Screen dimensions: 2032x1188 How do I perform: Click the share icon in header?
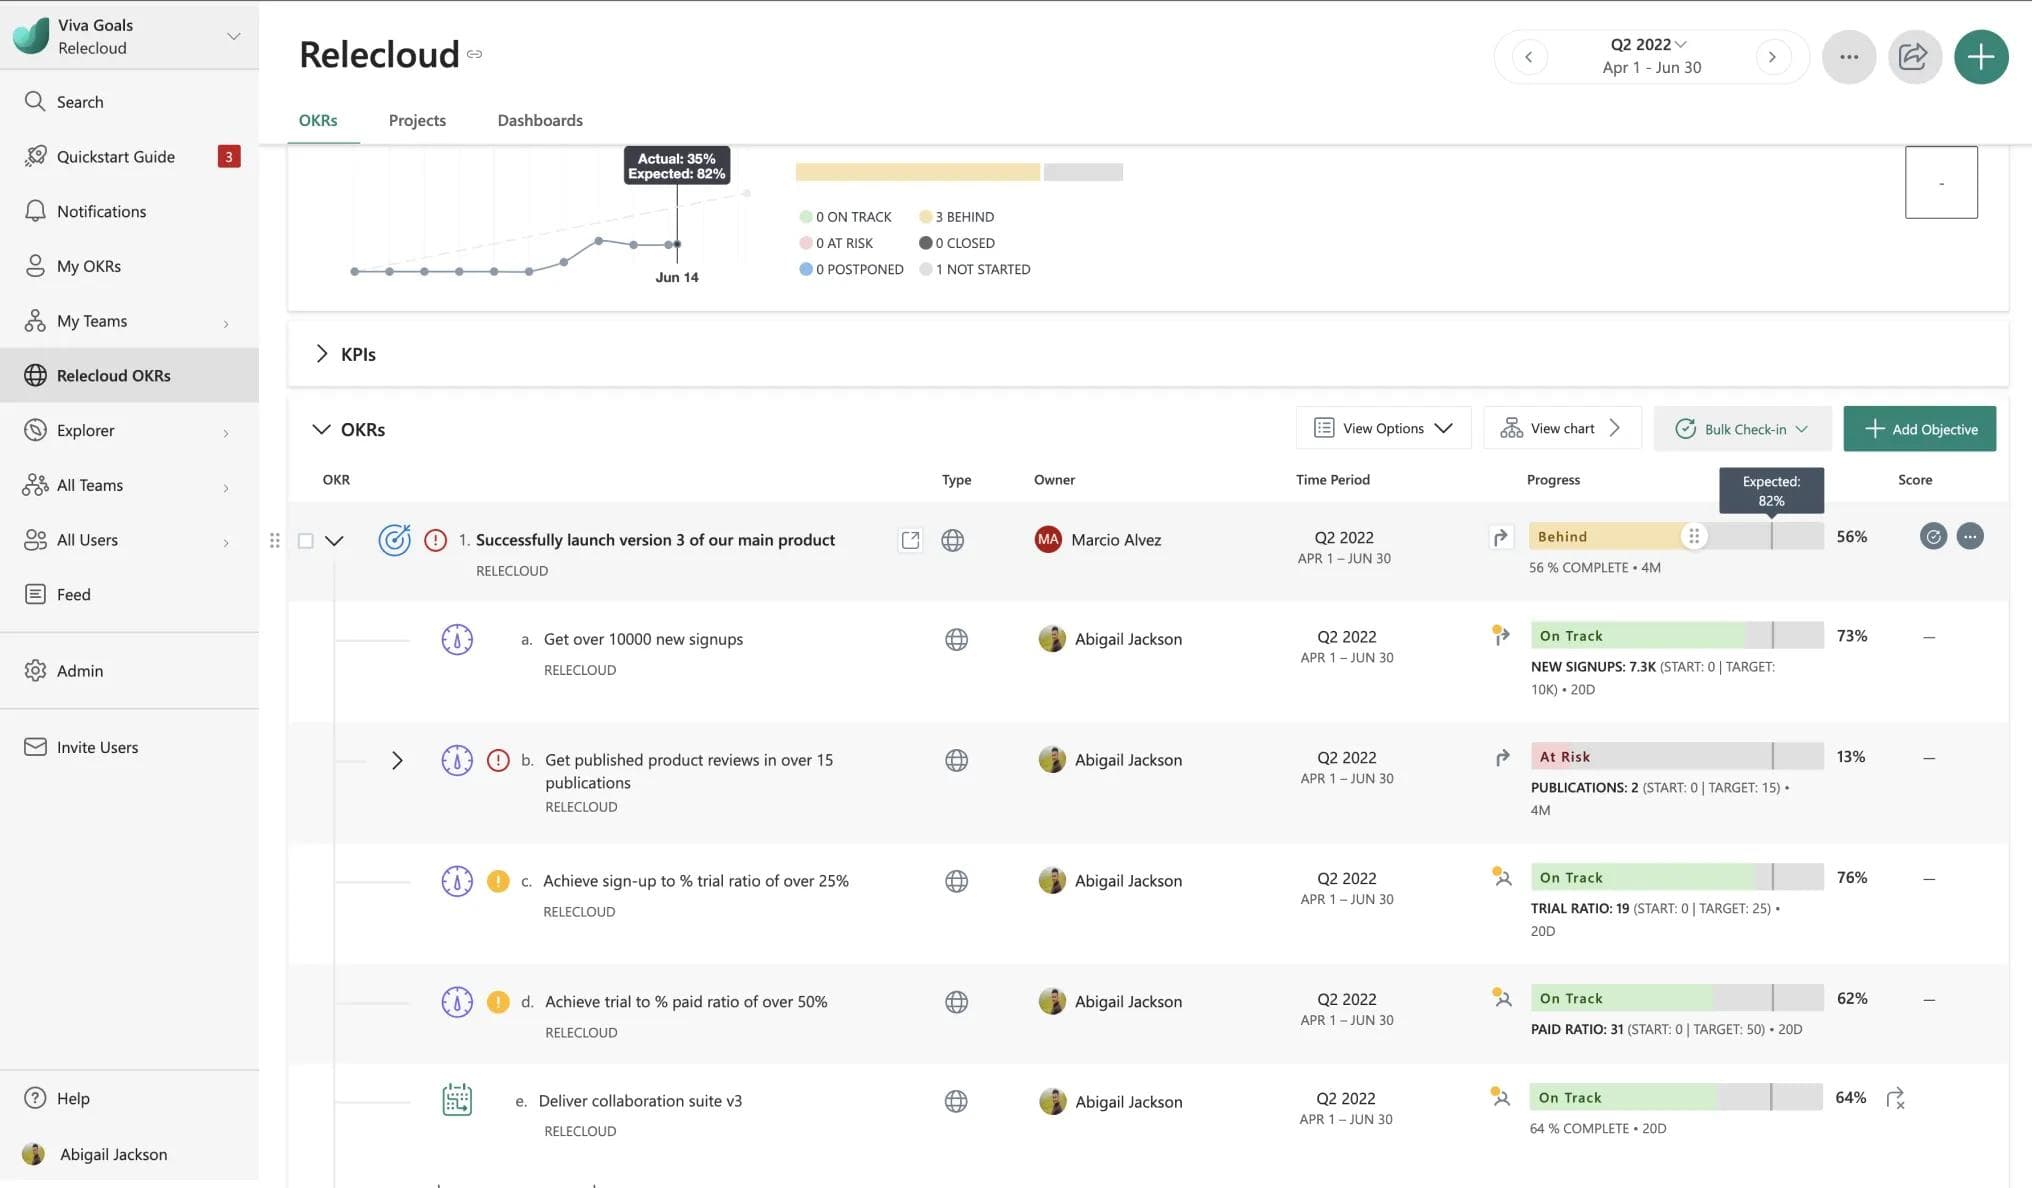click(x=1914, y=57)
